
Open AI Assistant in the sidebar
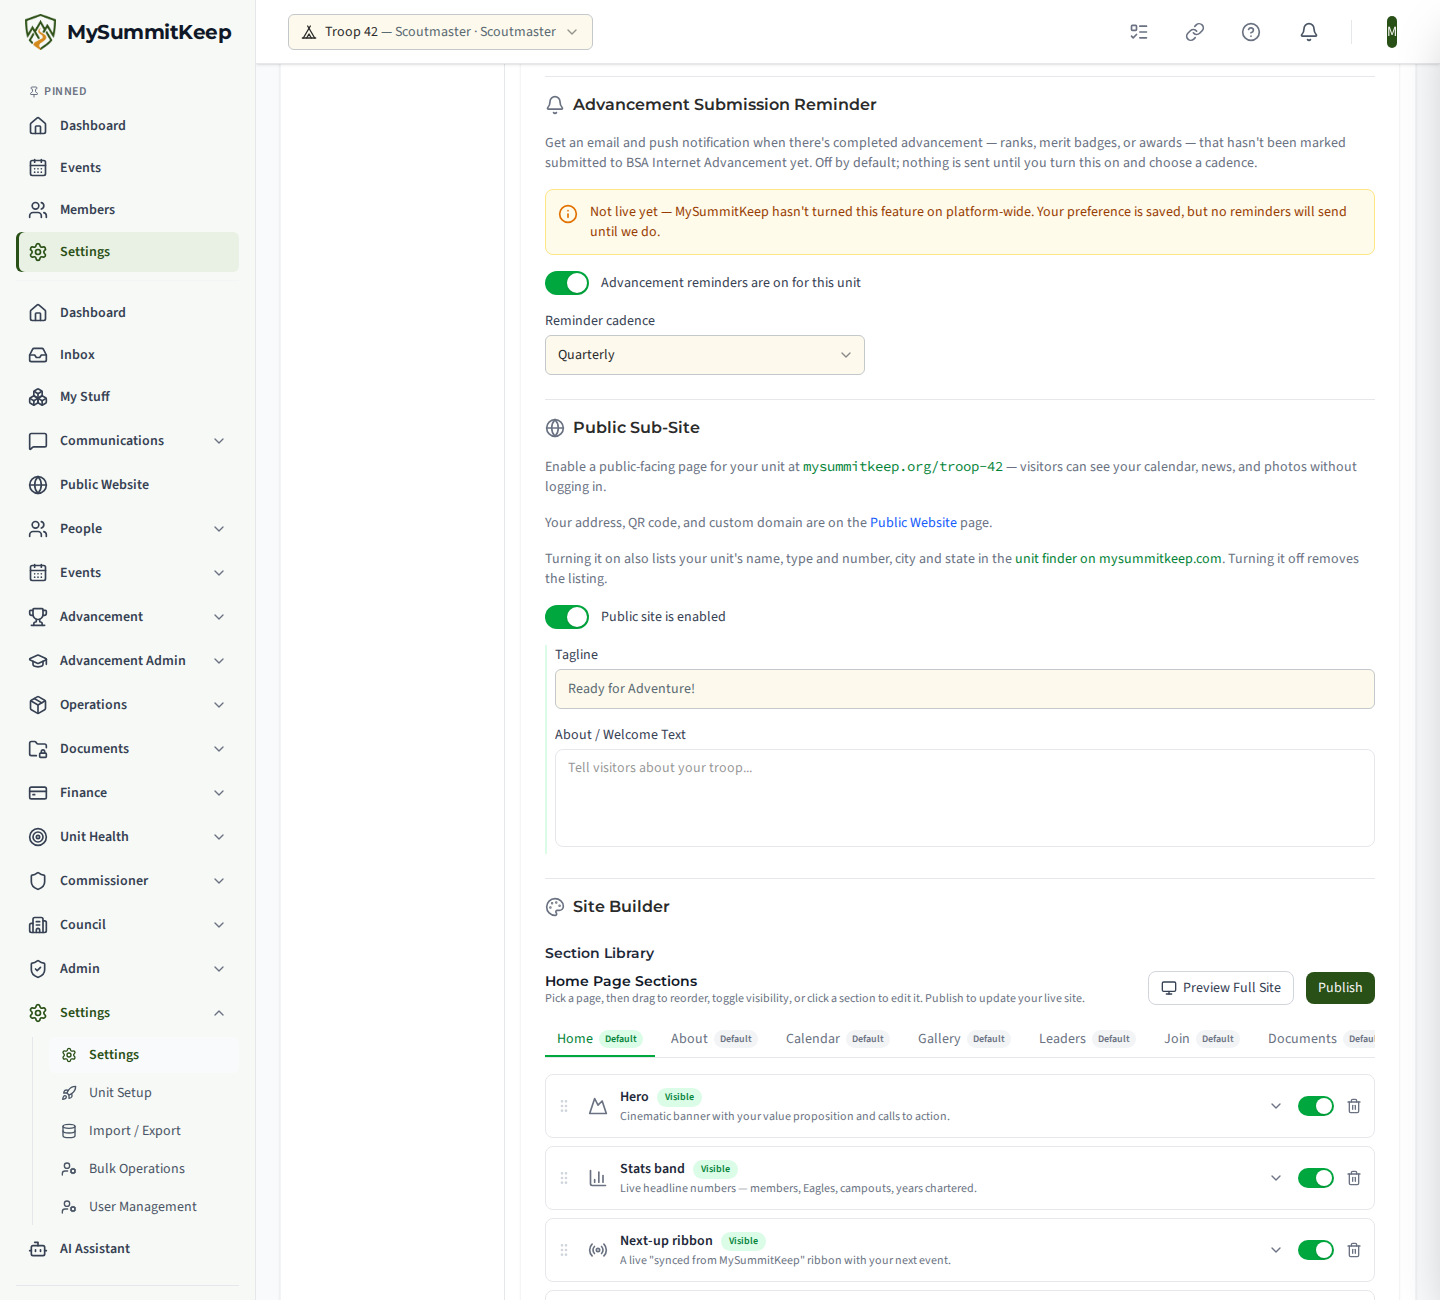127,1249
